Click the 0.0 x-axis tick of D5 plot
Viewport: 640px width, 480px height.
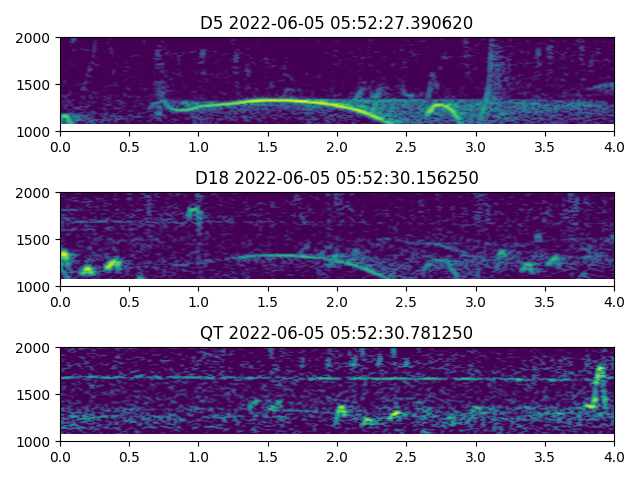point(60,146)
